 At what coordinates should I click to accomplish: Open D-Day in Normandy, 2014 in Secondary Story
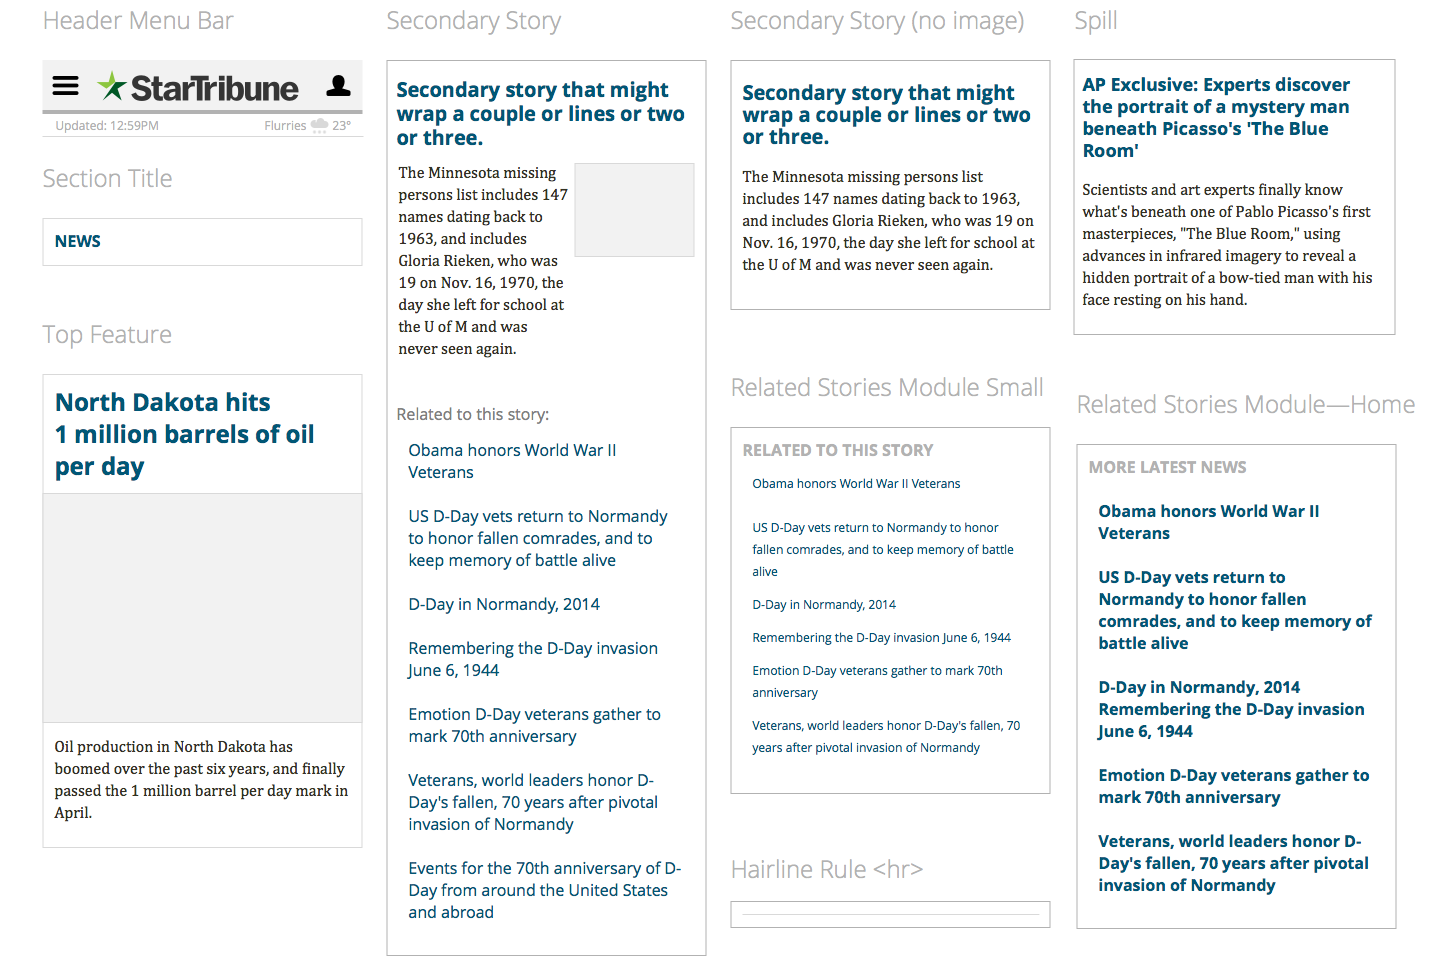tap(504, 604)
